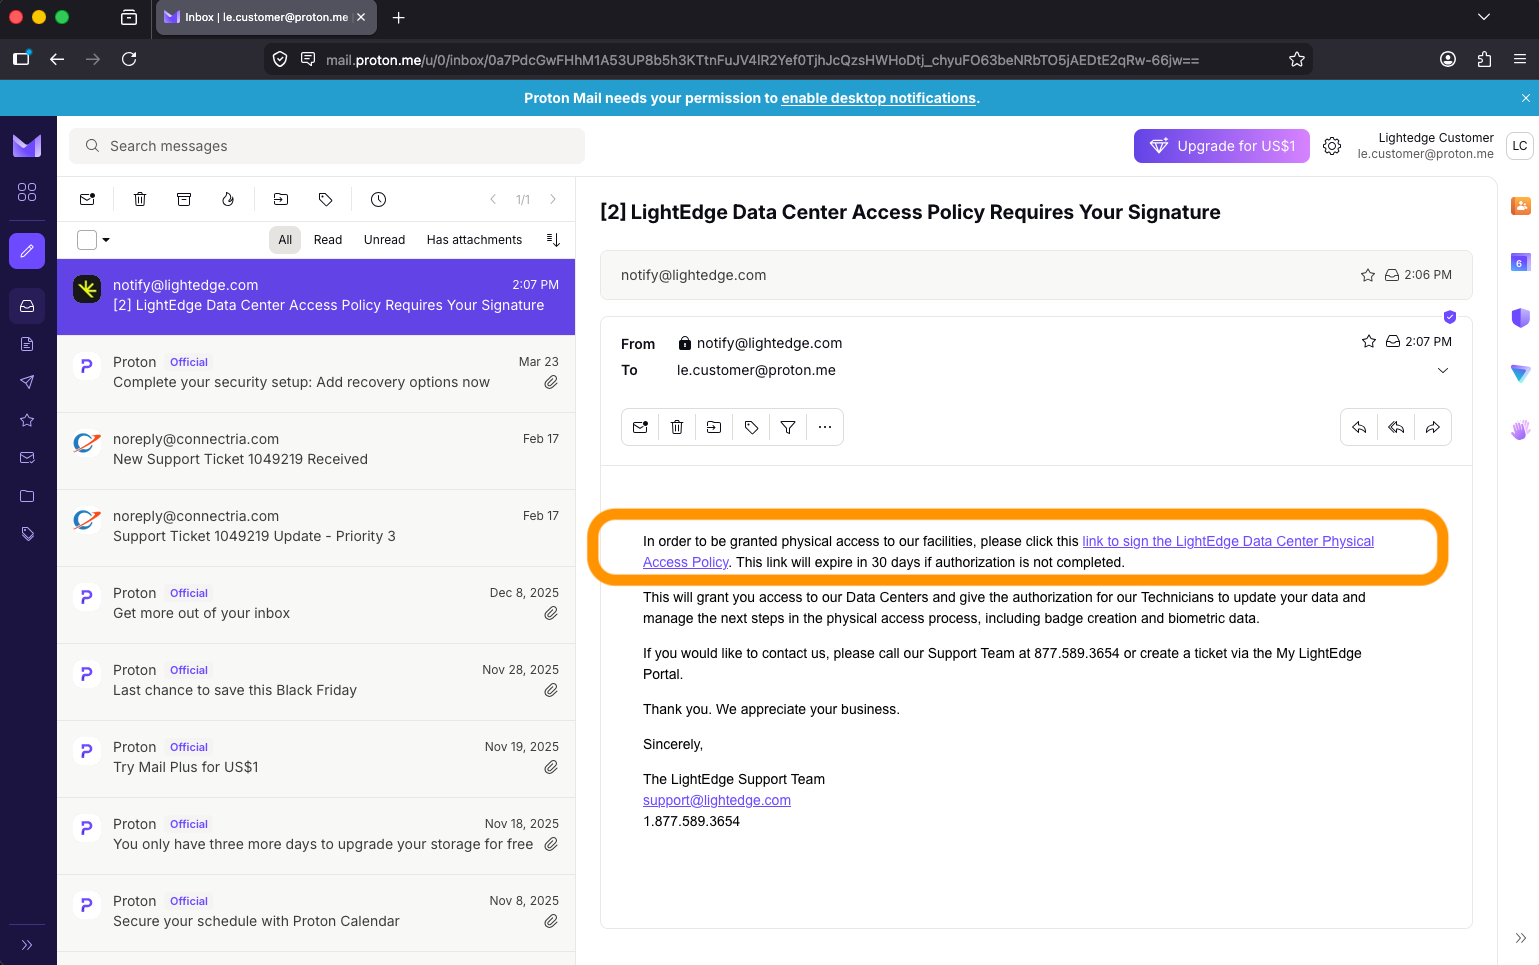Open the Secure your schedule with Proton Calendar email
Image resolution: width=1539 pixels, height=965 pixels.
(316, 913)
